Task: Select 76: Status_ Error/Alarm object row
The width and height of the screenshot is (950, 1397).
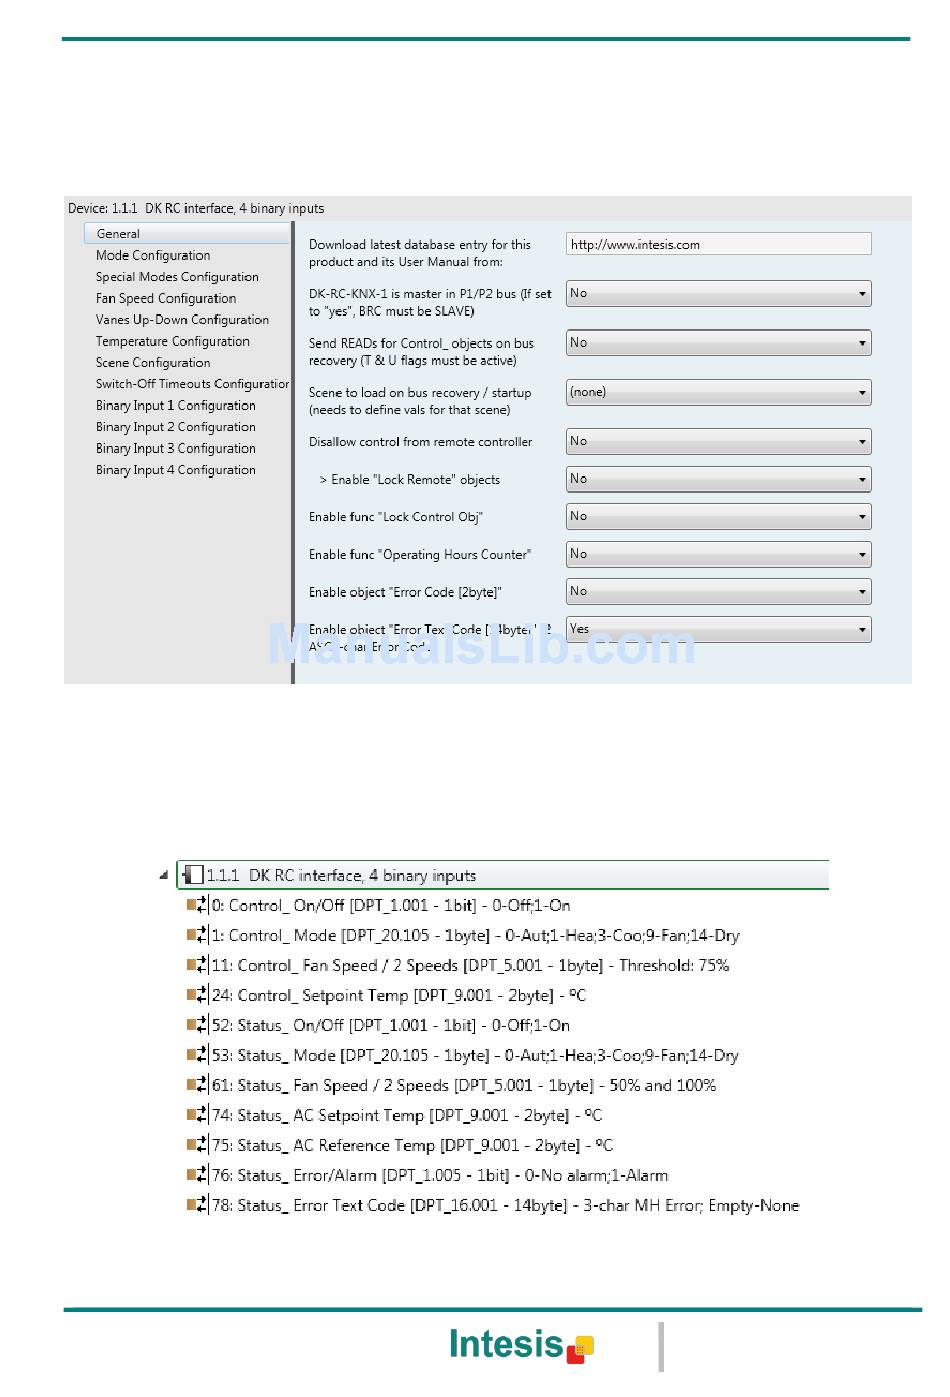Action: [x=440, y=1176]
